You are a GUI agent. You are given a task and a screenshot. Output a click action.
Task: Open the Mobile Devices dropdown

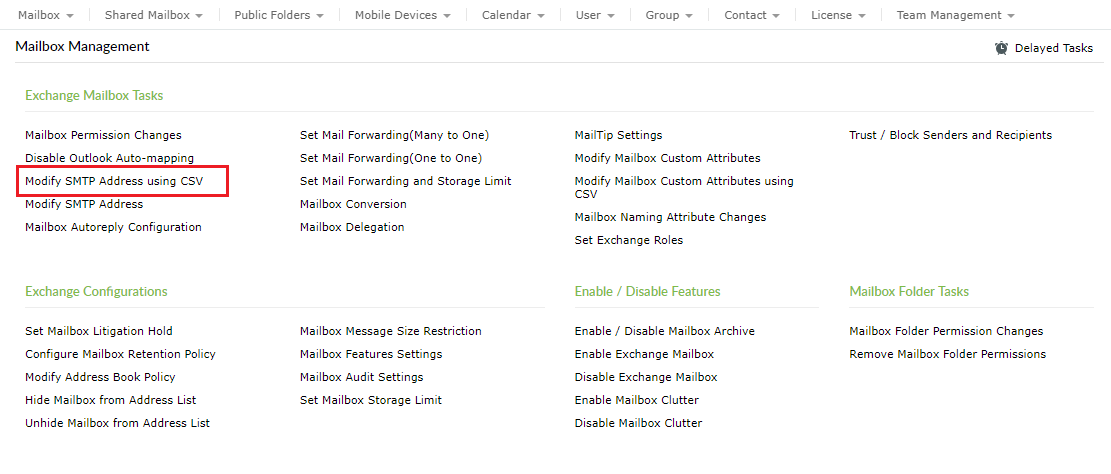coord(402,15)
